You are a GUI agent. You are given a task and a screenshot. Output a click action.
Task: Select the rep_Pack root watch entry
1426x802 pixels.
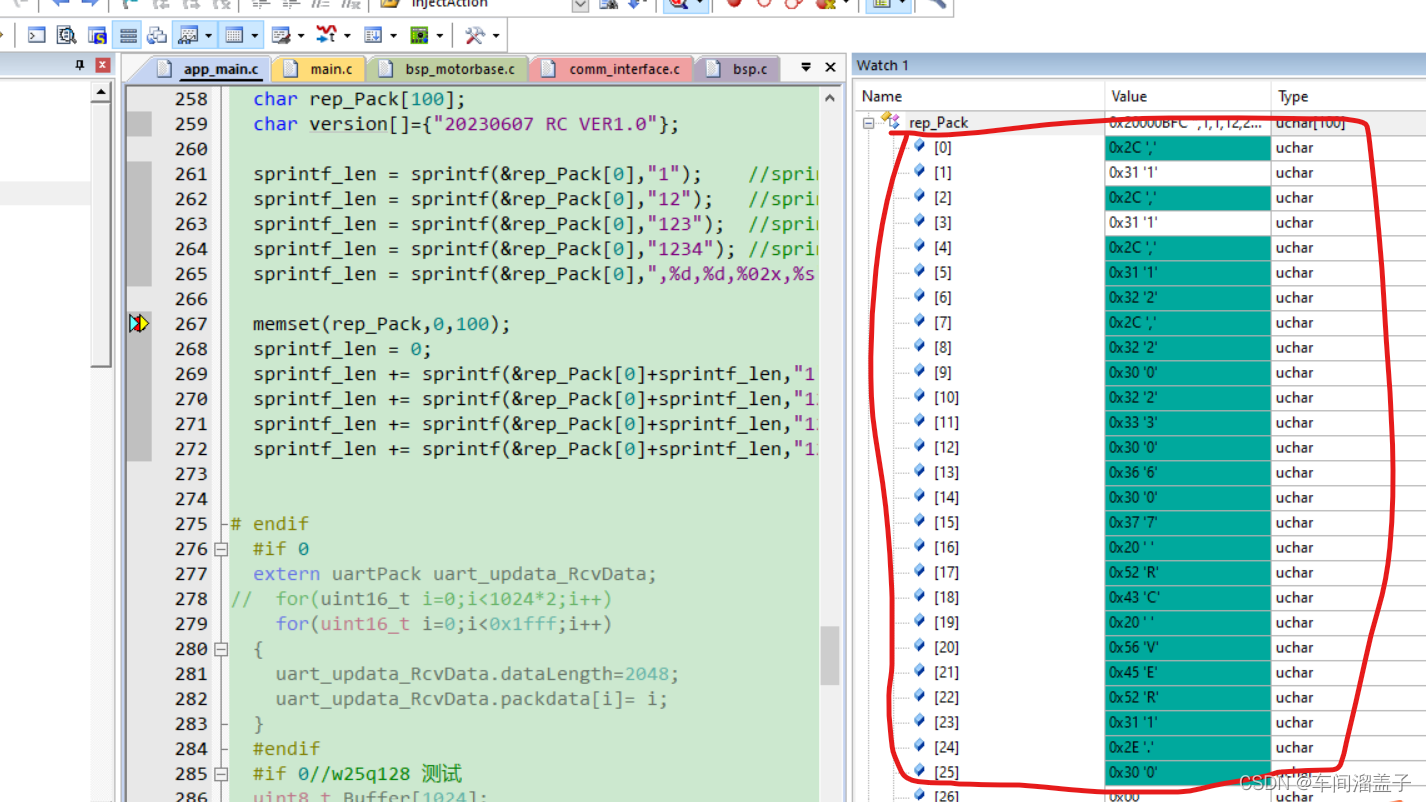938,123
